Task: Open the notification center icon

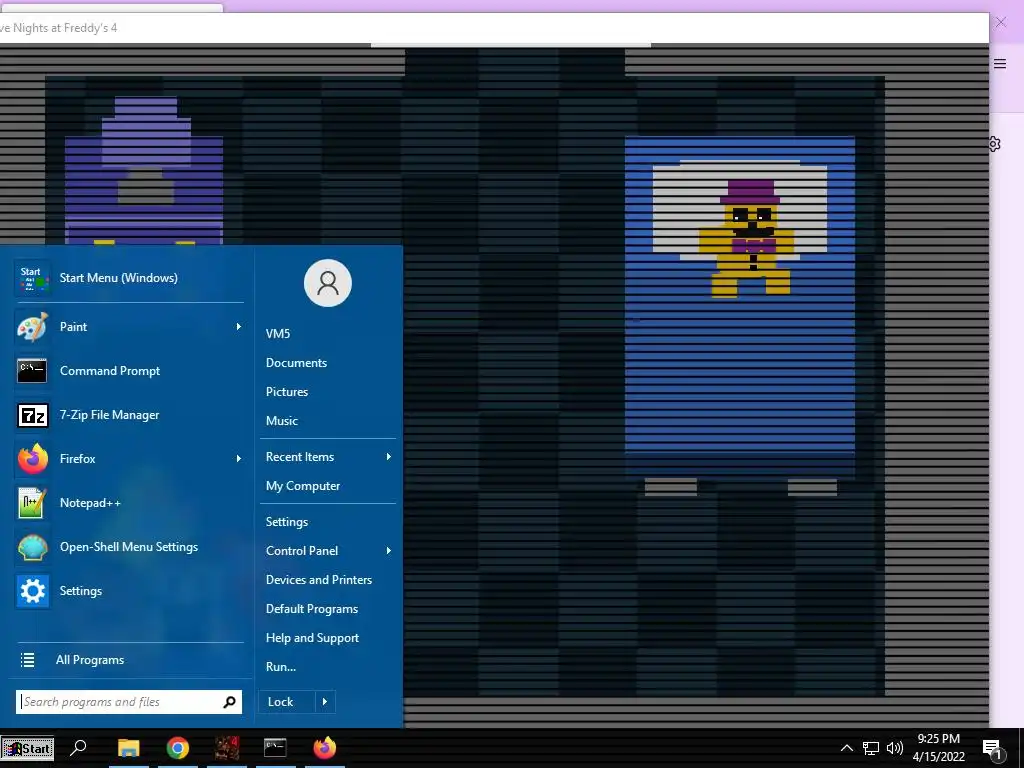Action: click(x=993, y=749)
